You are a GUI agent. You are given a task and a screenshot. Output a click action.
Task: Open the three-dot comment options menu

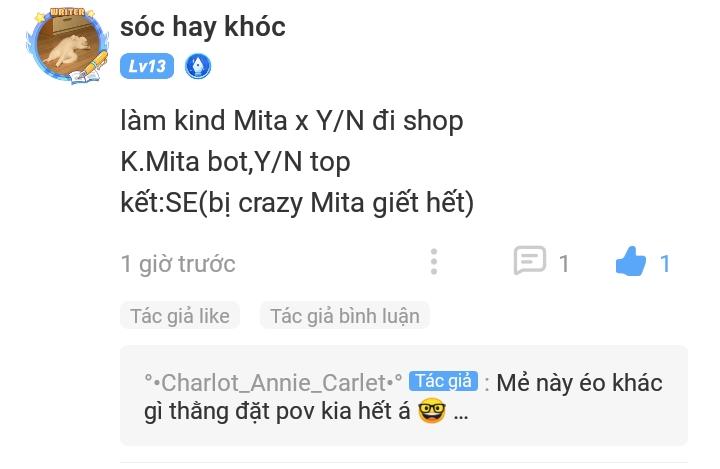point(434,262)
